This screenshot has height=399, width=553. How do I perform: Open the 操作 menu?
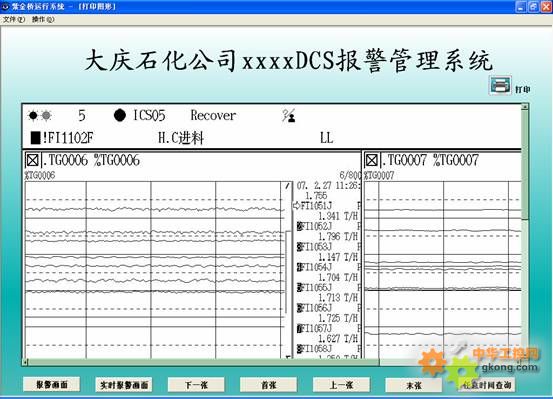click(x=43, y=19)
